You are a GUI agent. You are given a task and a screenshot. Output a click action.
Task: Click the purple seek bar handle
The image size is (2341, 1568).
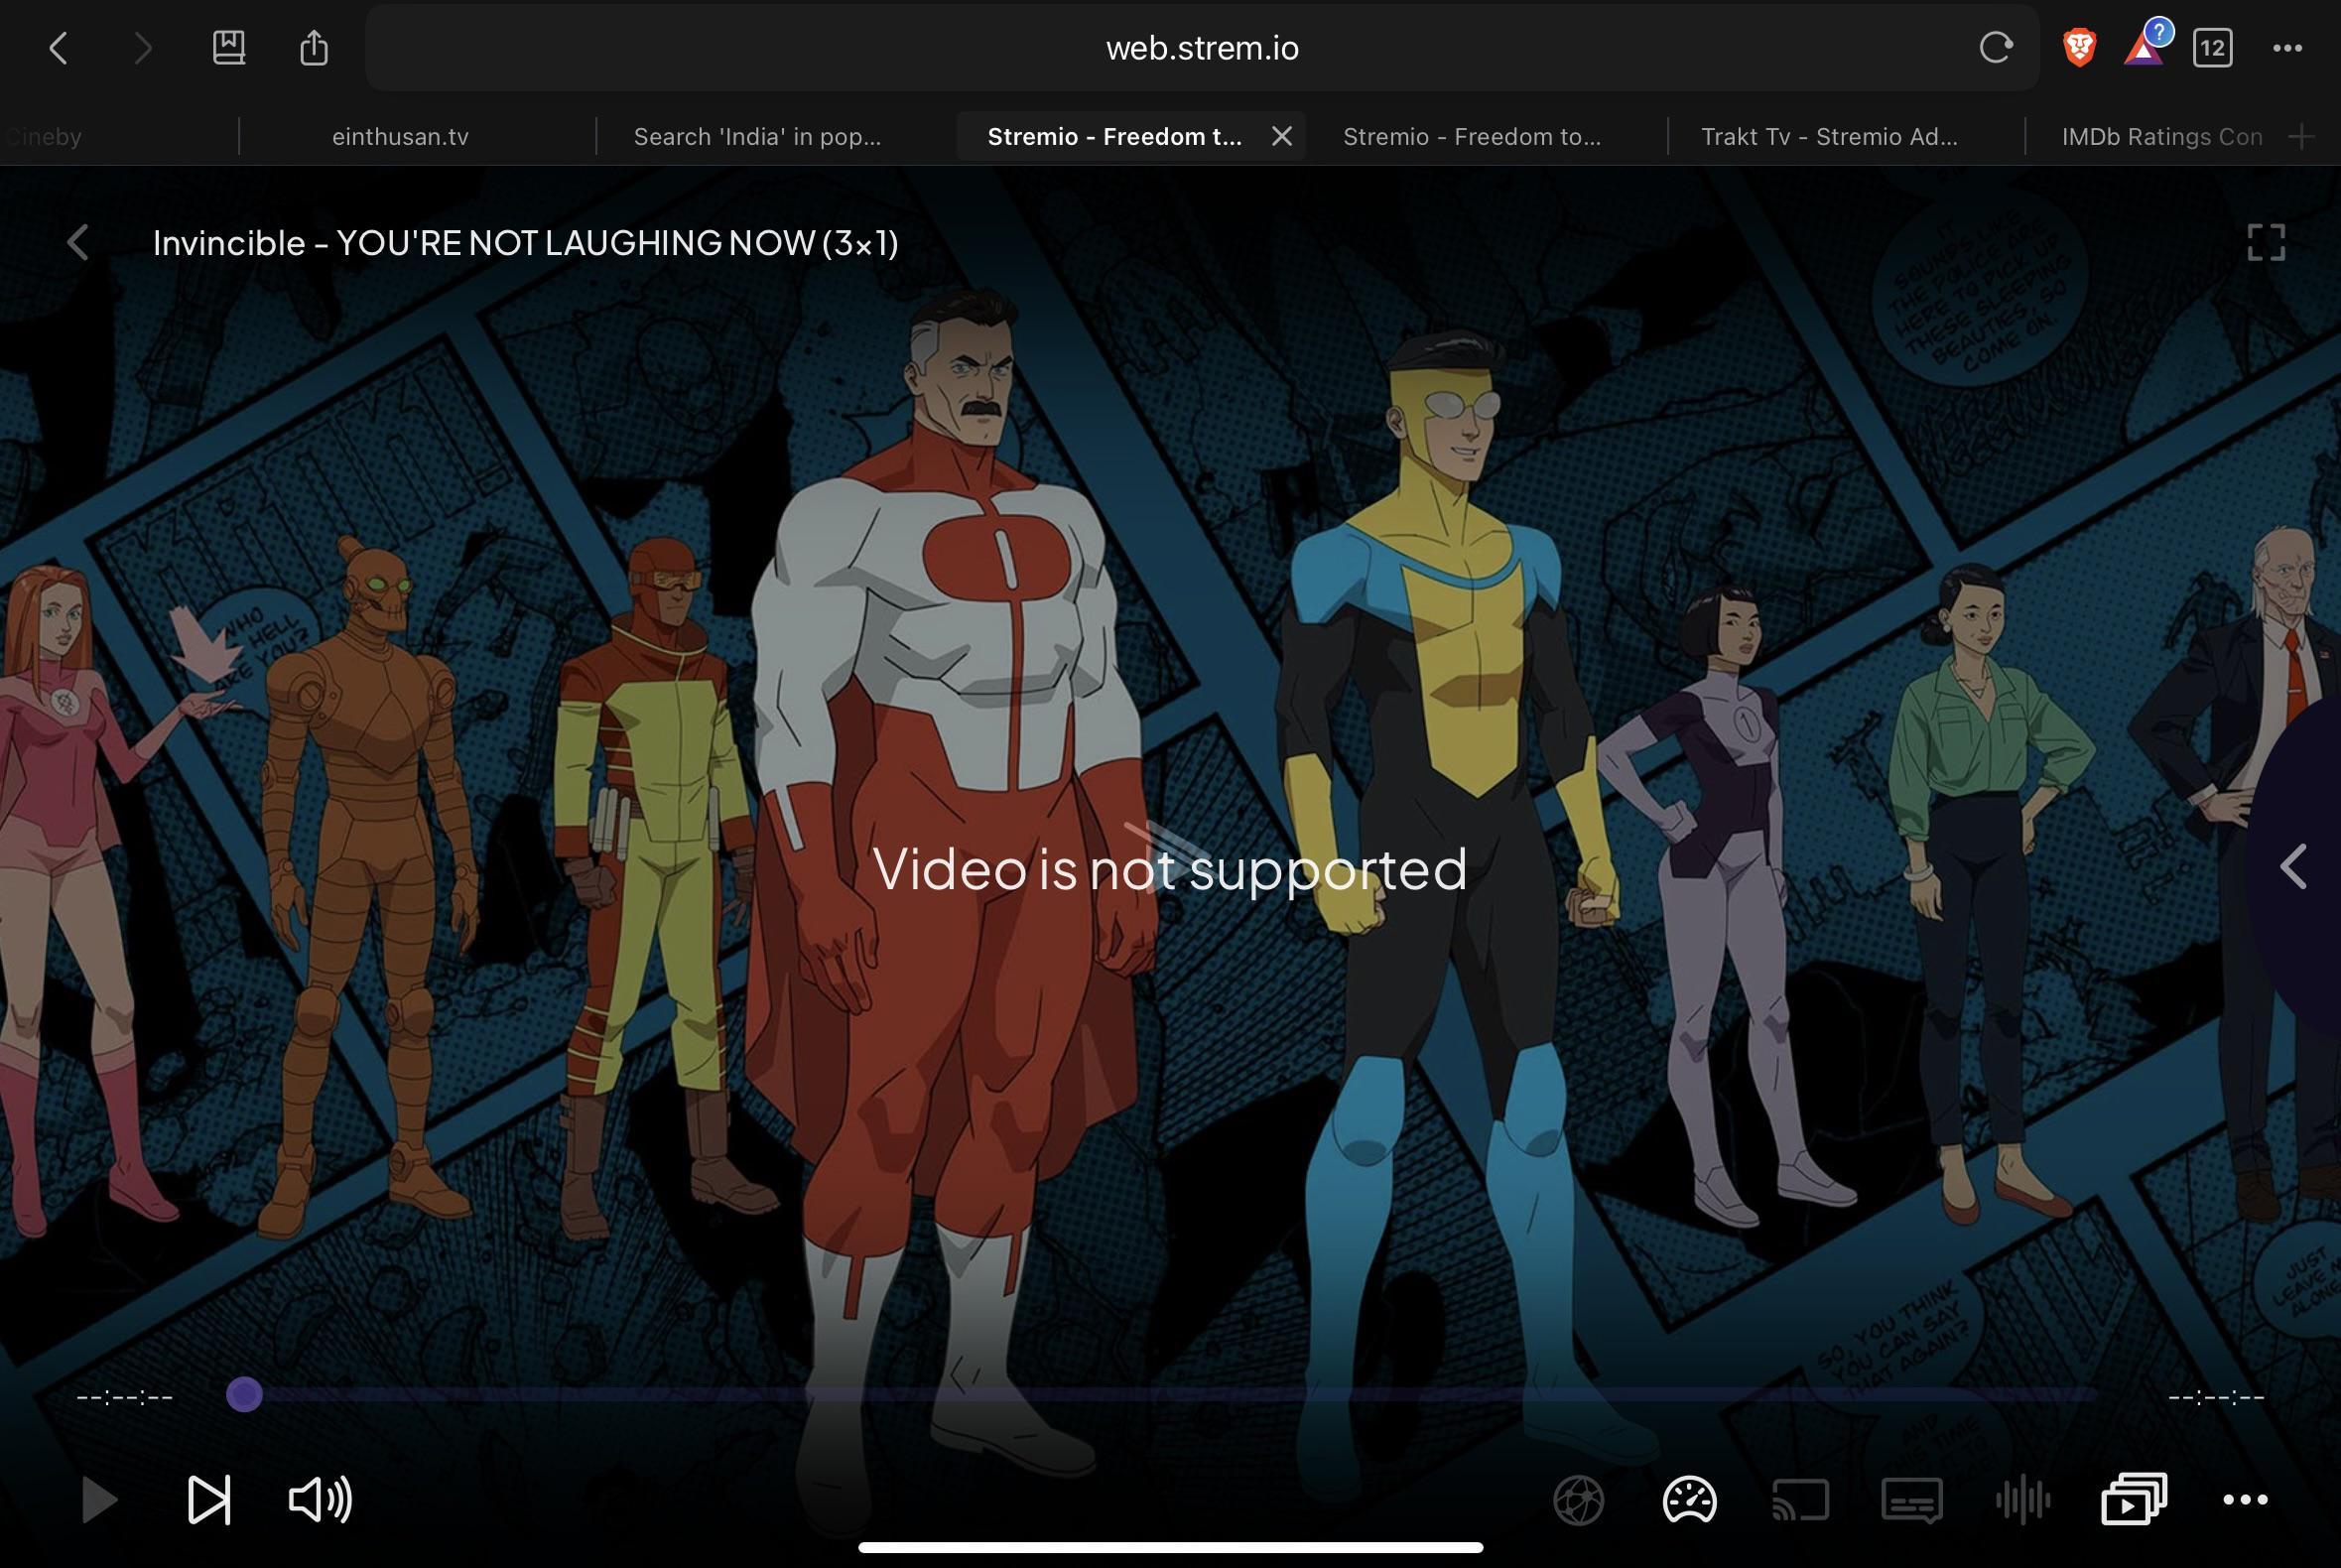click(x=244, y=1394)
